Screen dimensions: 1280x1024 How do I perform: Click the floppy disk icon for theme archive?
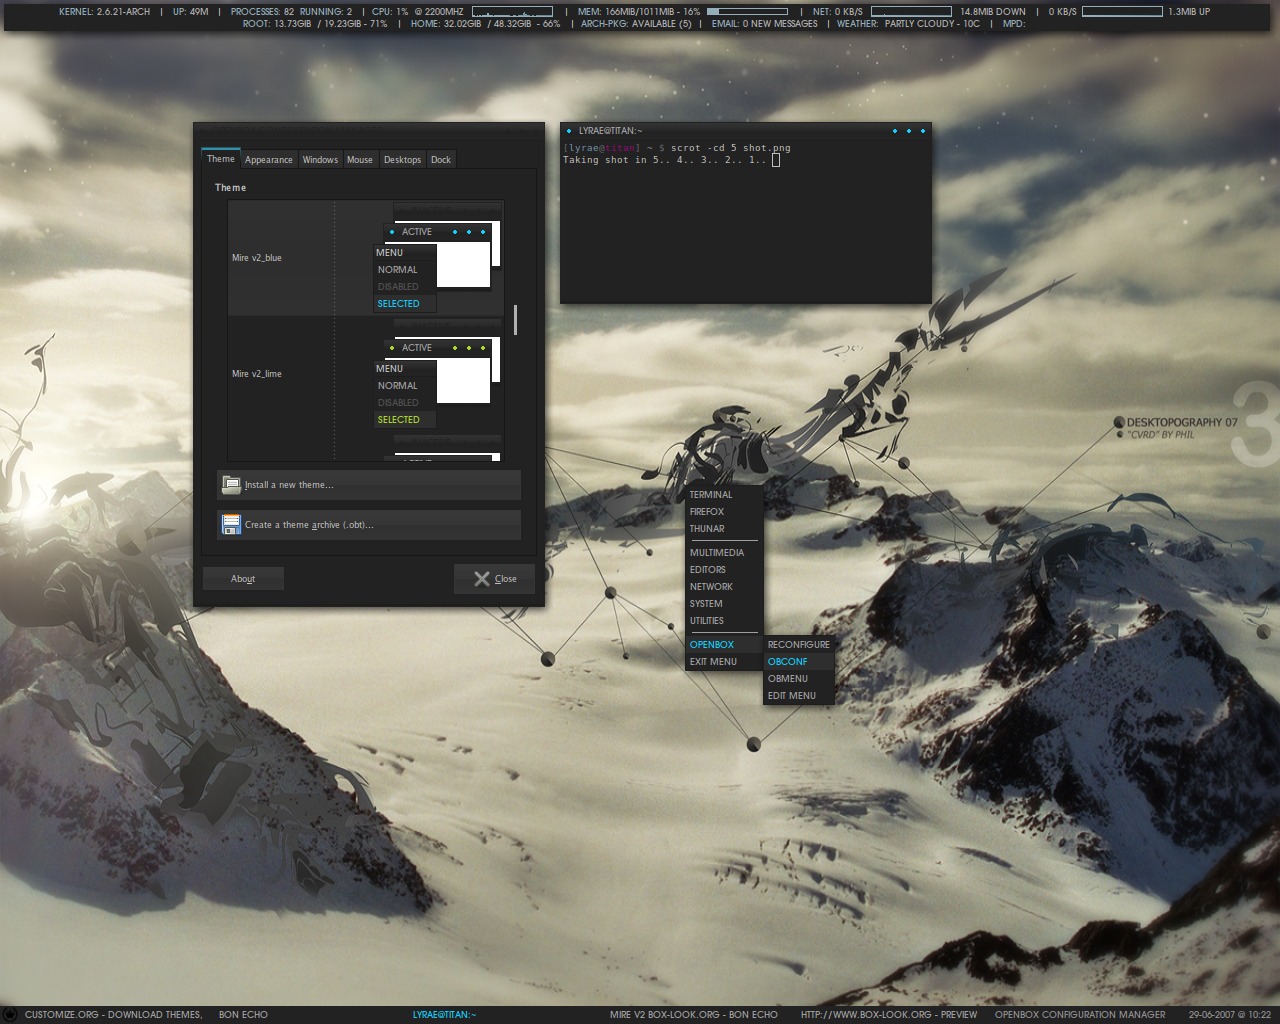pos(231,524)
